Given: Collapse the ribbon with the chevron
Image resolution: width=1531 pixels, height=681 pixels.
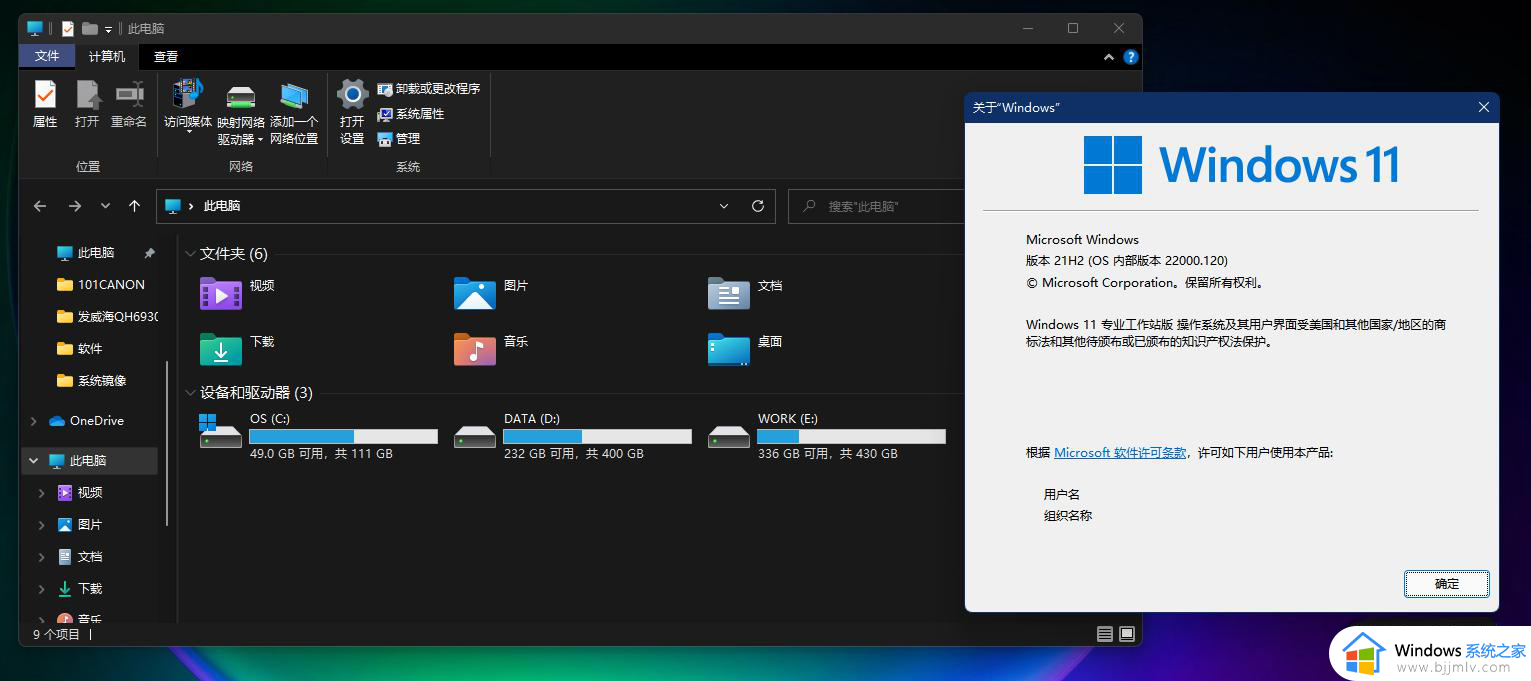Looking at the screenshot, I should (1109, 57).
